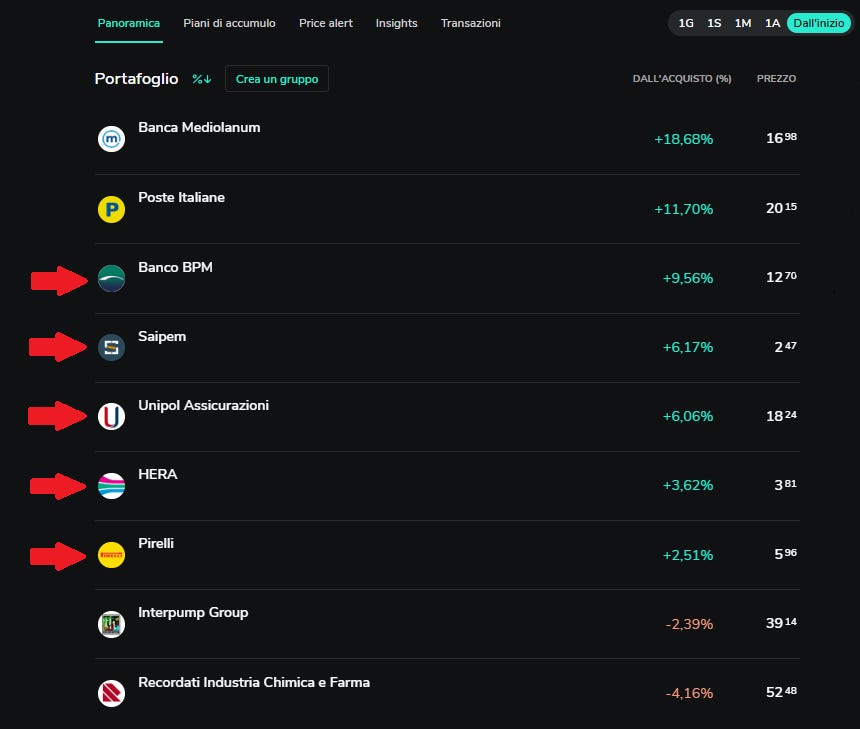860x729 pixels.
Task: Click the Unipol Assicurazioni logo icon
Action: coord(111,417)
